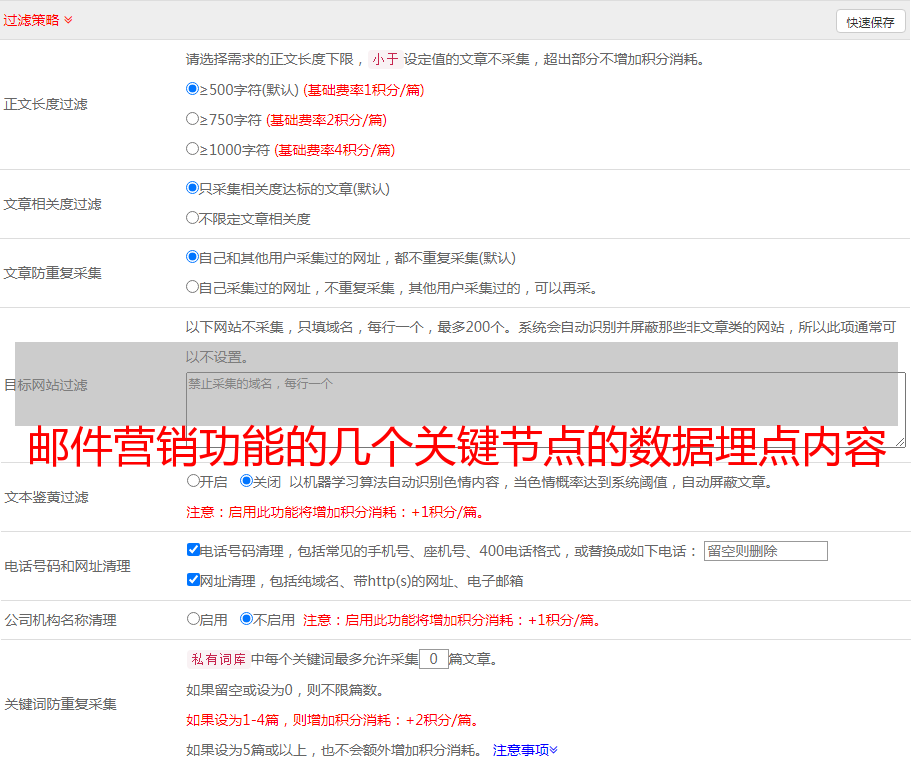
Task: Click the 私有词库 tag label
Action: coord(215,660)
